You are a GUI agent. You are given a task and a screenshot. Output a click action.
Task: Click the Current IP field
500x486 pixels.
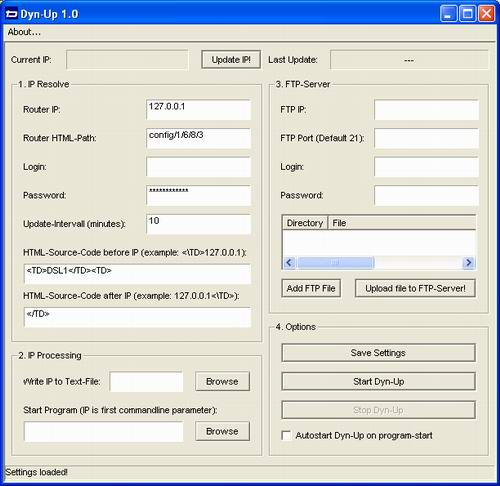pos(127,60)
